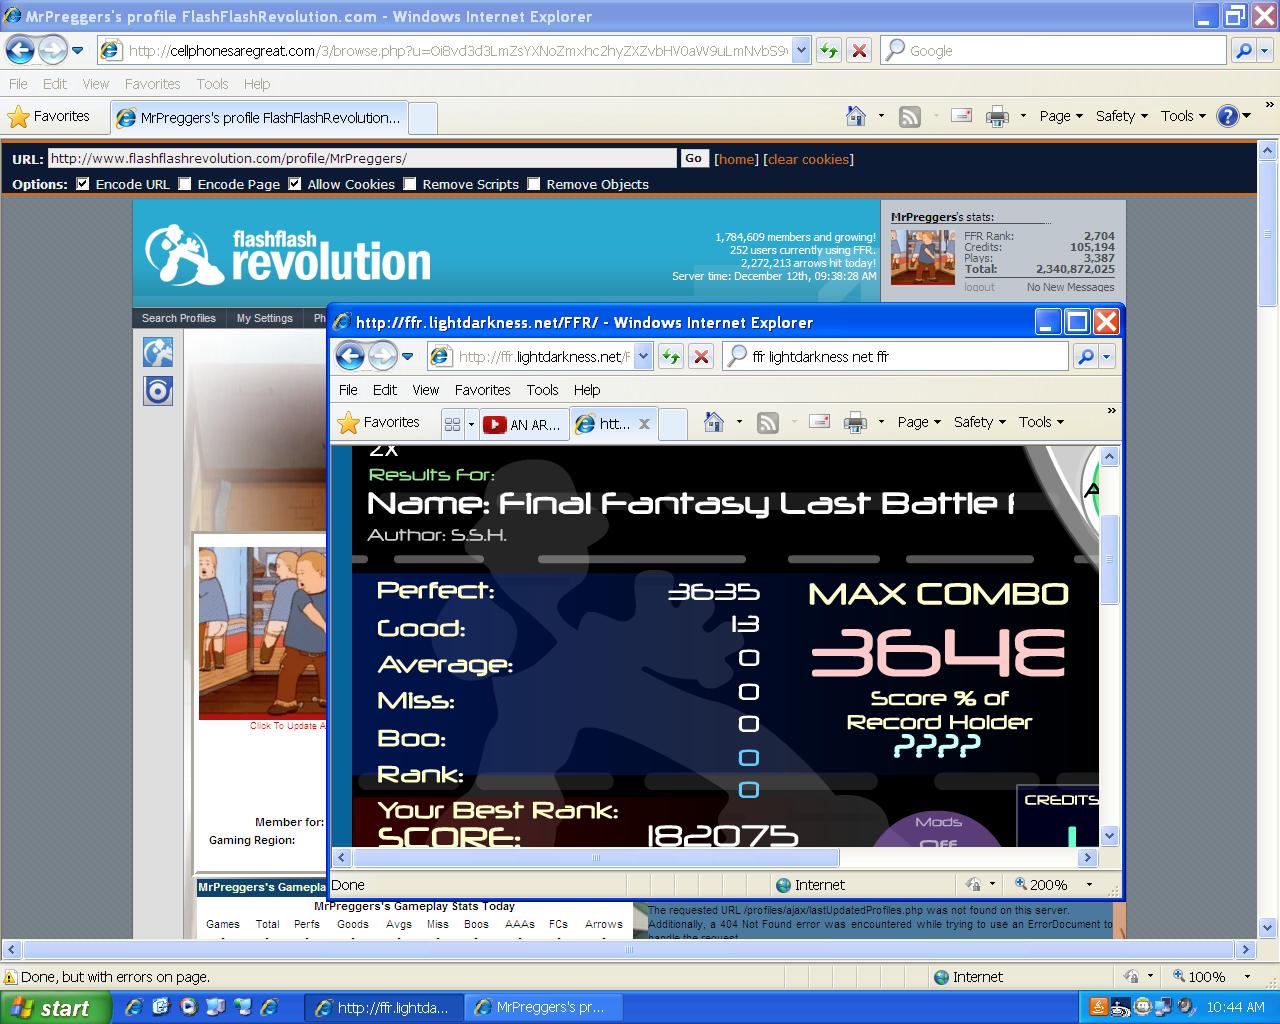Viewport: 1280px width, 1024px height.
Task: Open the Quick Tabs icon in popup
Action: coord(452,424)
